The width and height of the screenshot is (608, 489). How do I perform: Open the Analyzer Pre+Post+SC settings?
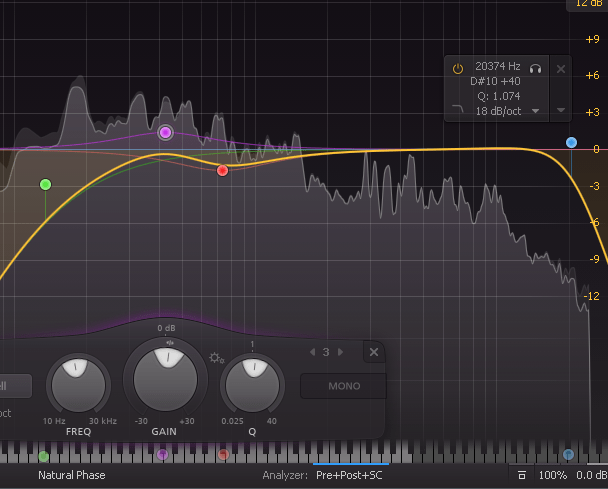tap(349, 475)
